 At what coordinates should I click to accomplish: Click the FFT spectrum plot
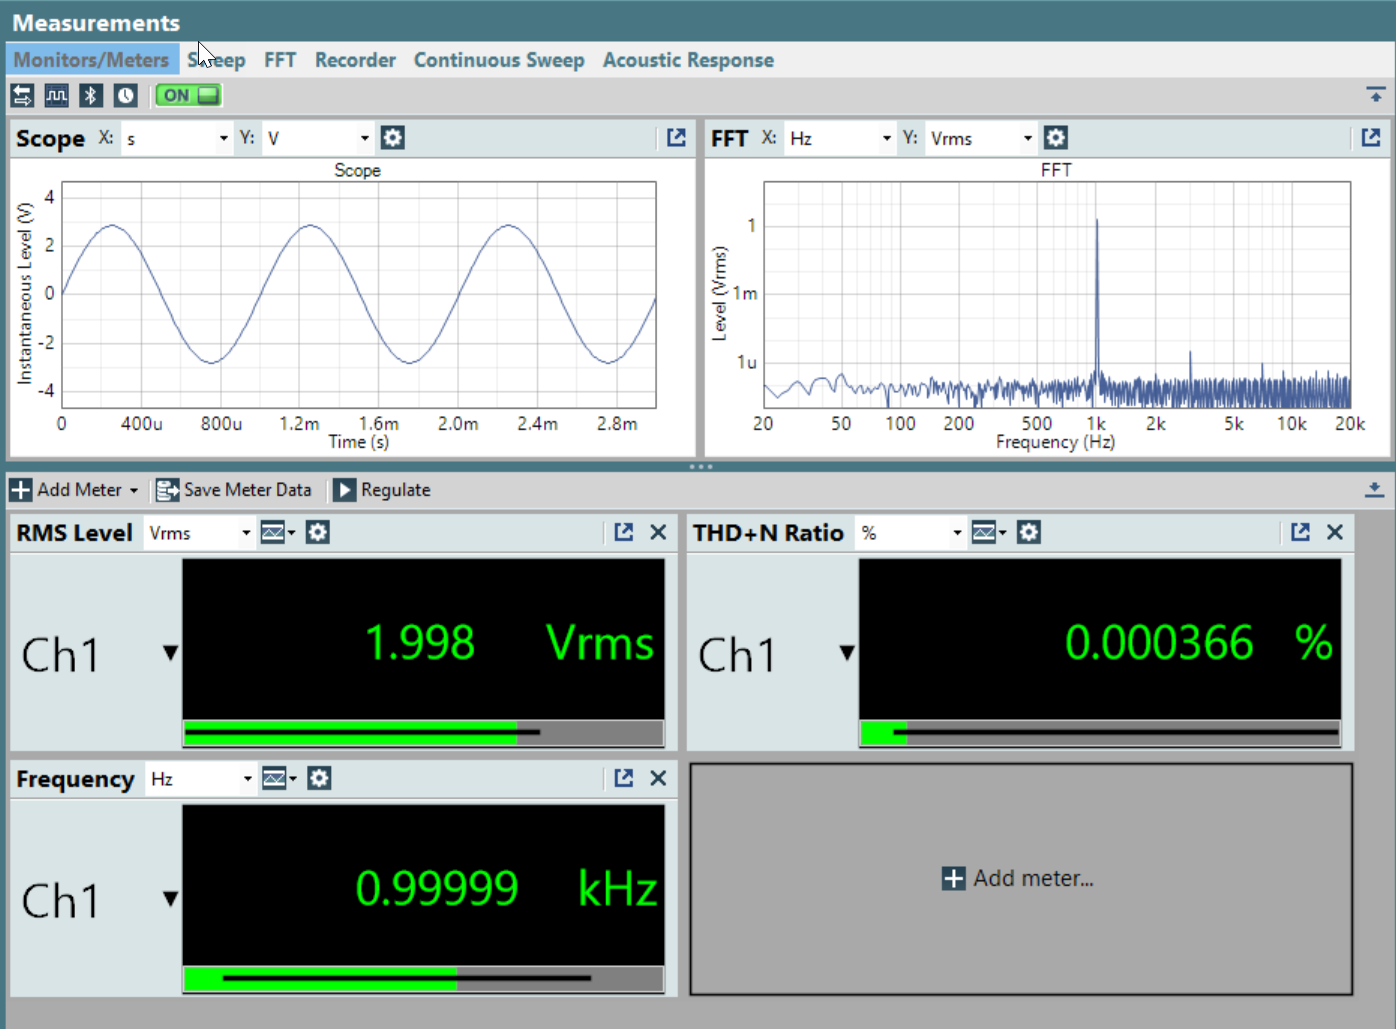pos(1057,295)
